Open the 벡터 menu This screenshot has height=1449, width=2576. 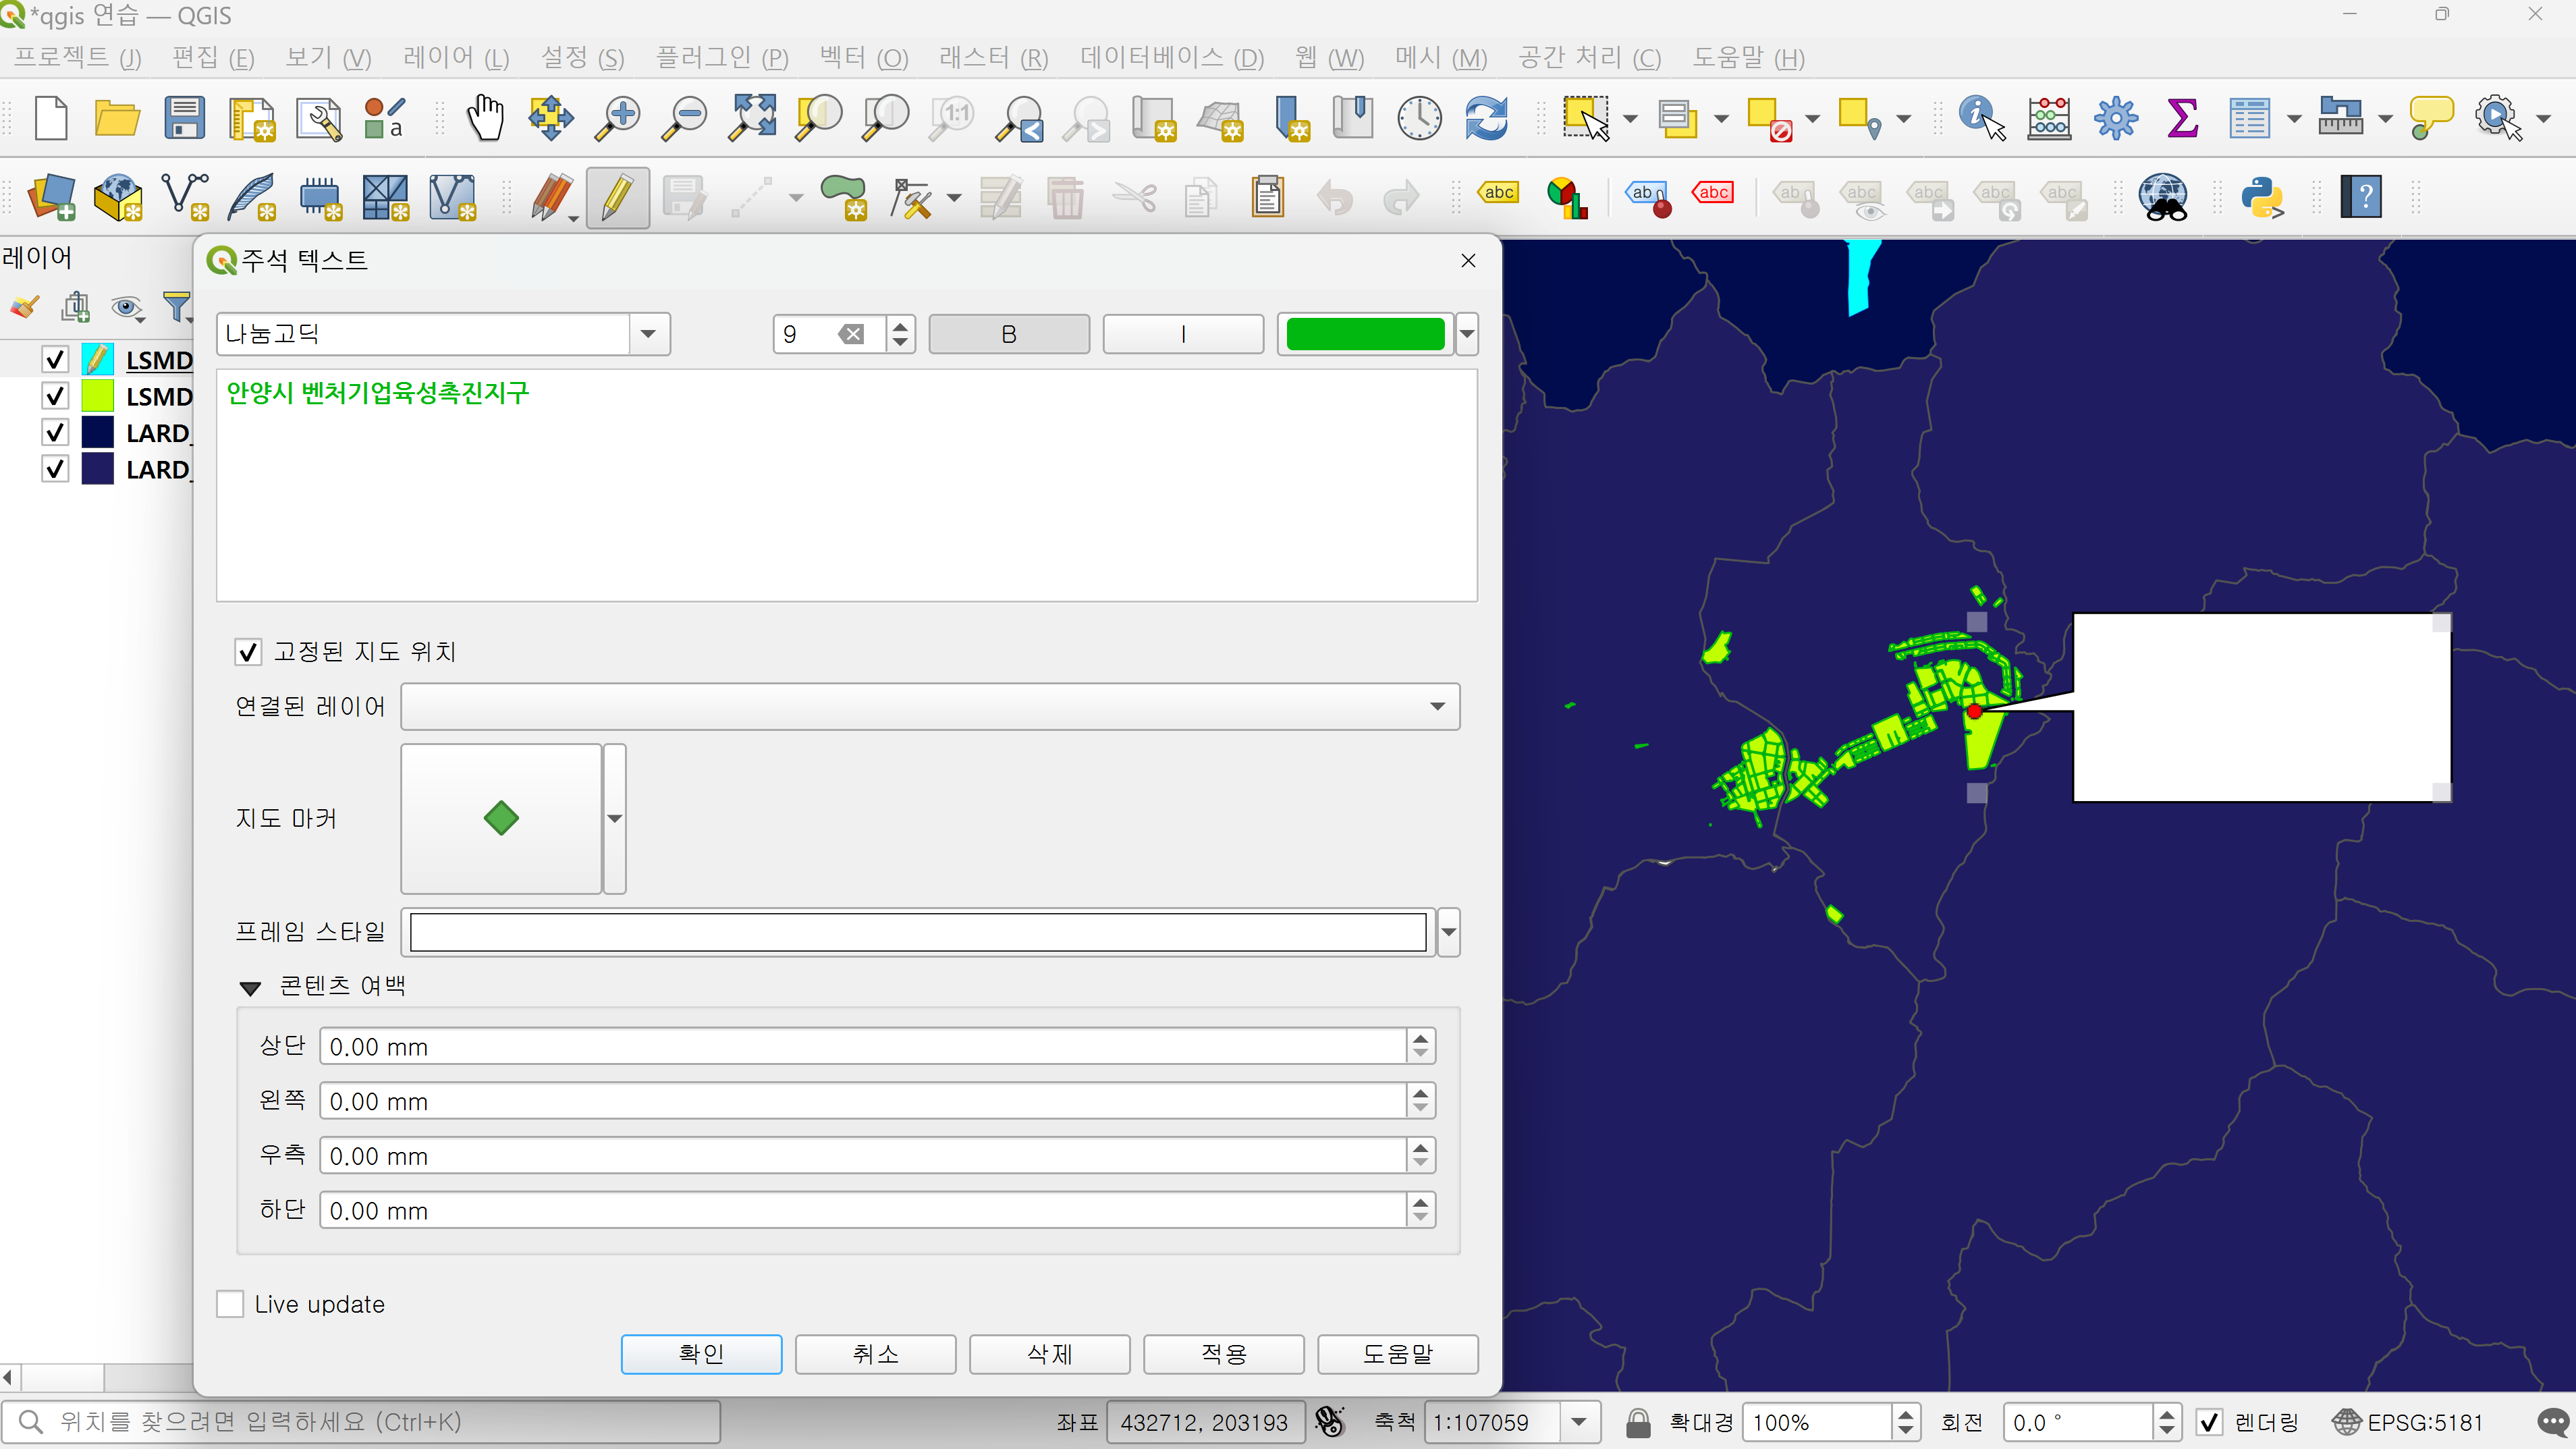(863, 58)
